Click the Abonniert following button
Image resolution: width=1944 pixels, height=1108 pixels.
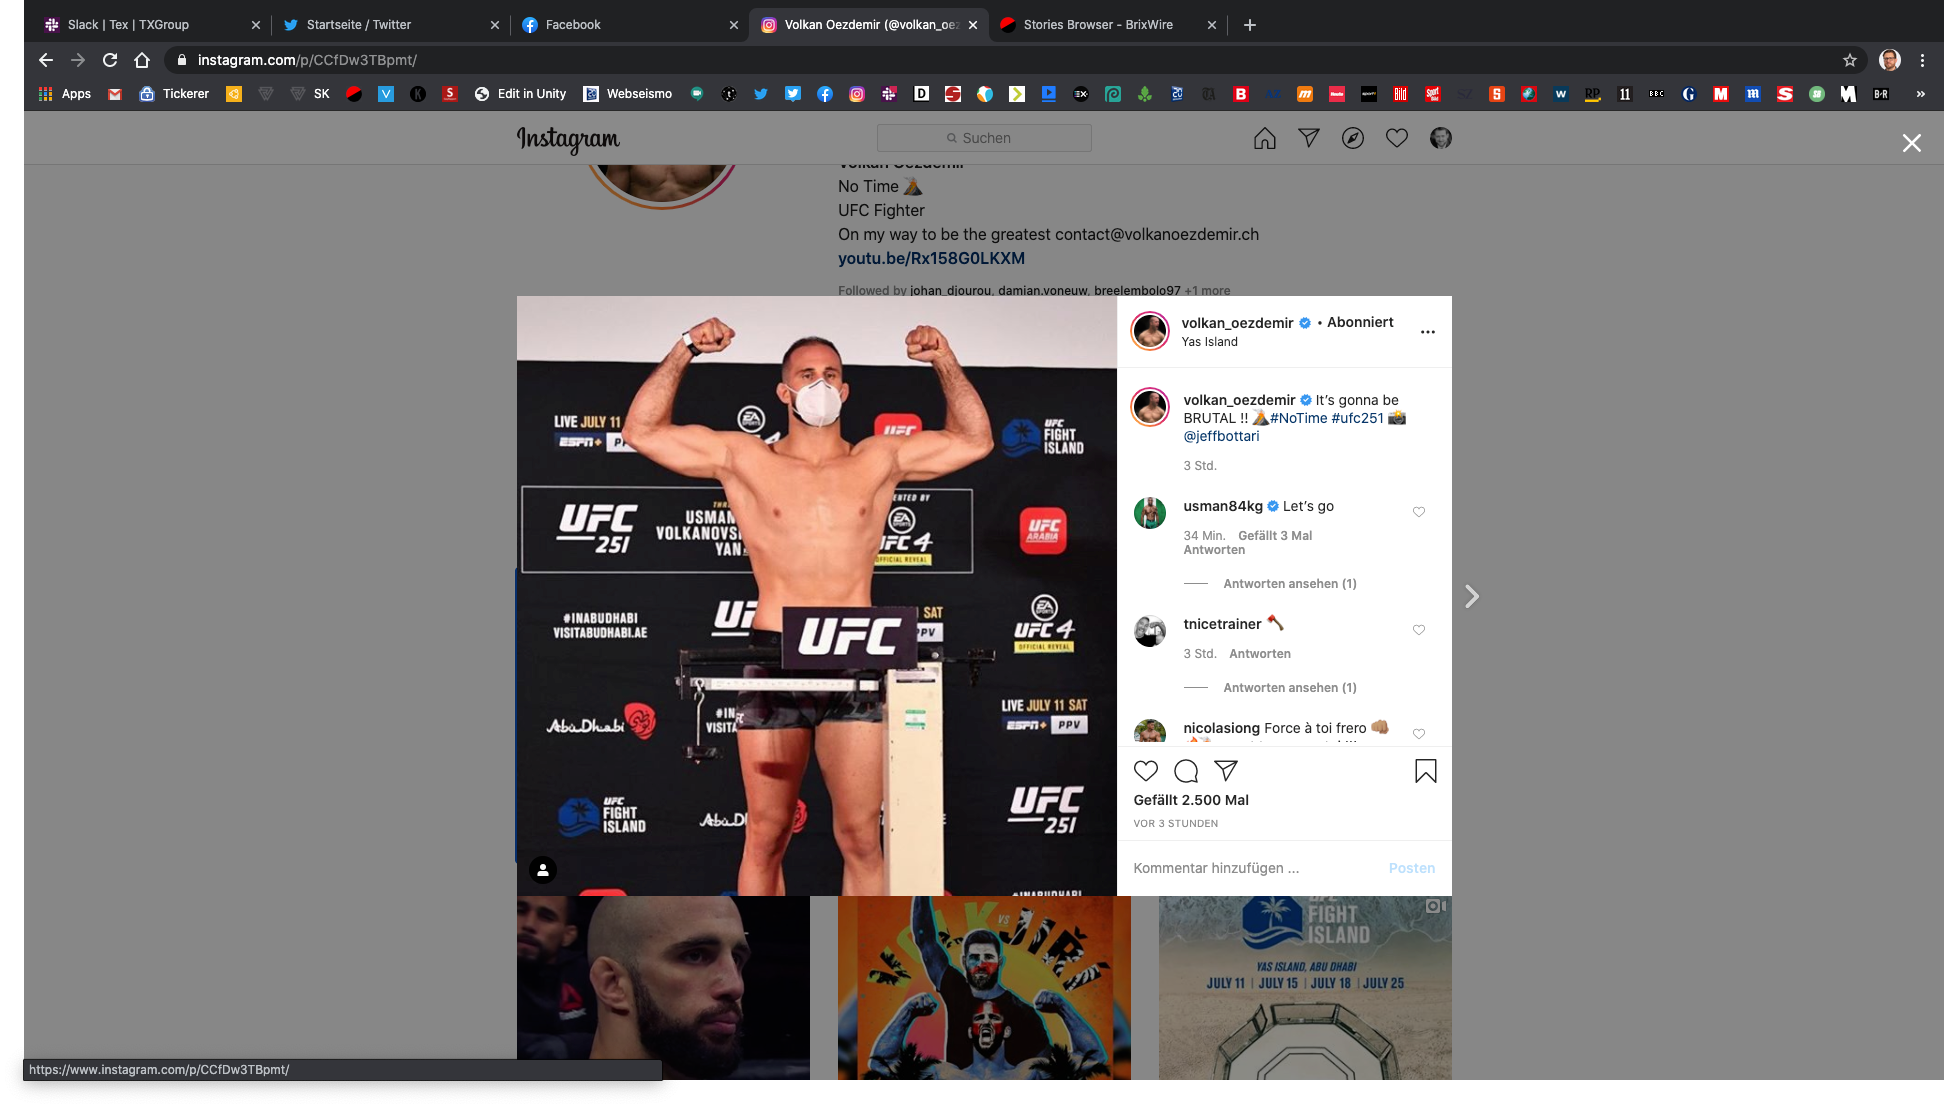(x=1360, y=322)
